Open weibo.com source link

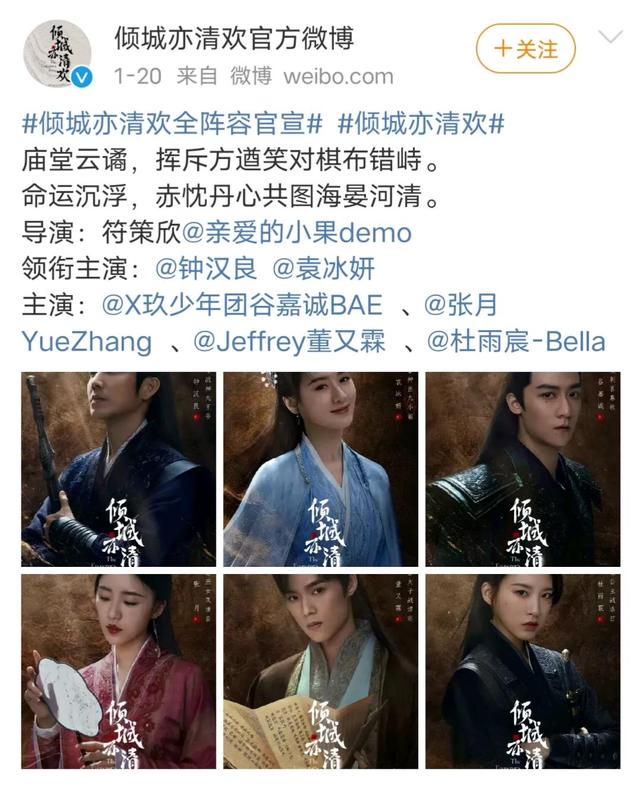click(x=338, y=76)
